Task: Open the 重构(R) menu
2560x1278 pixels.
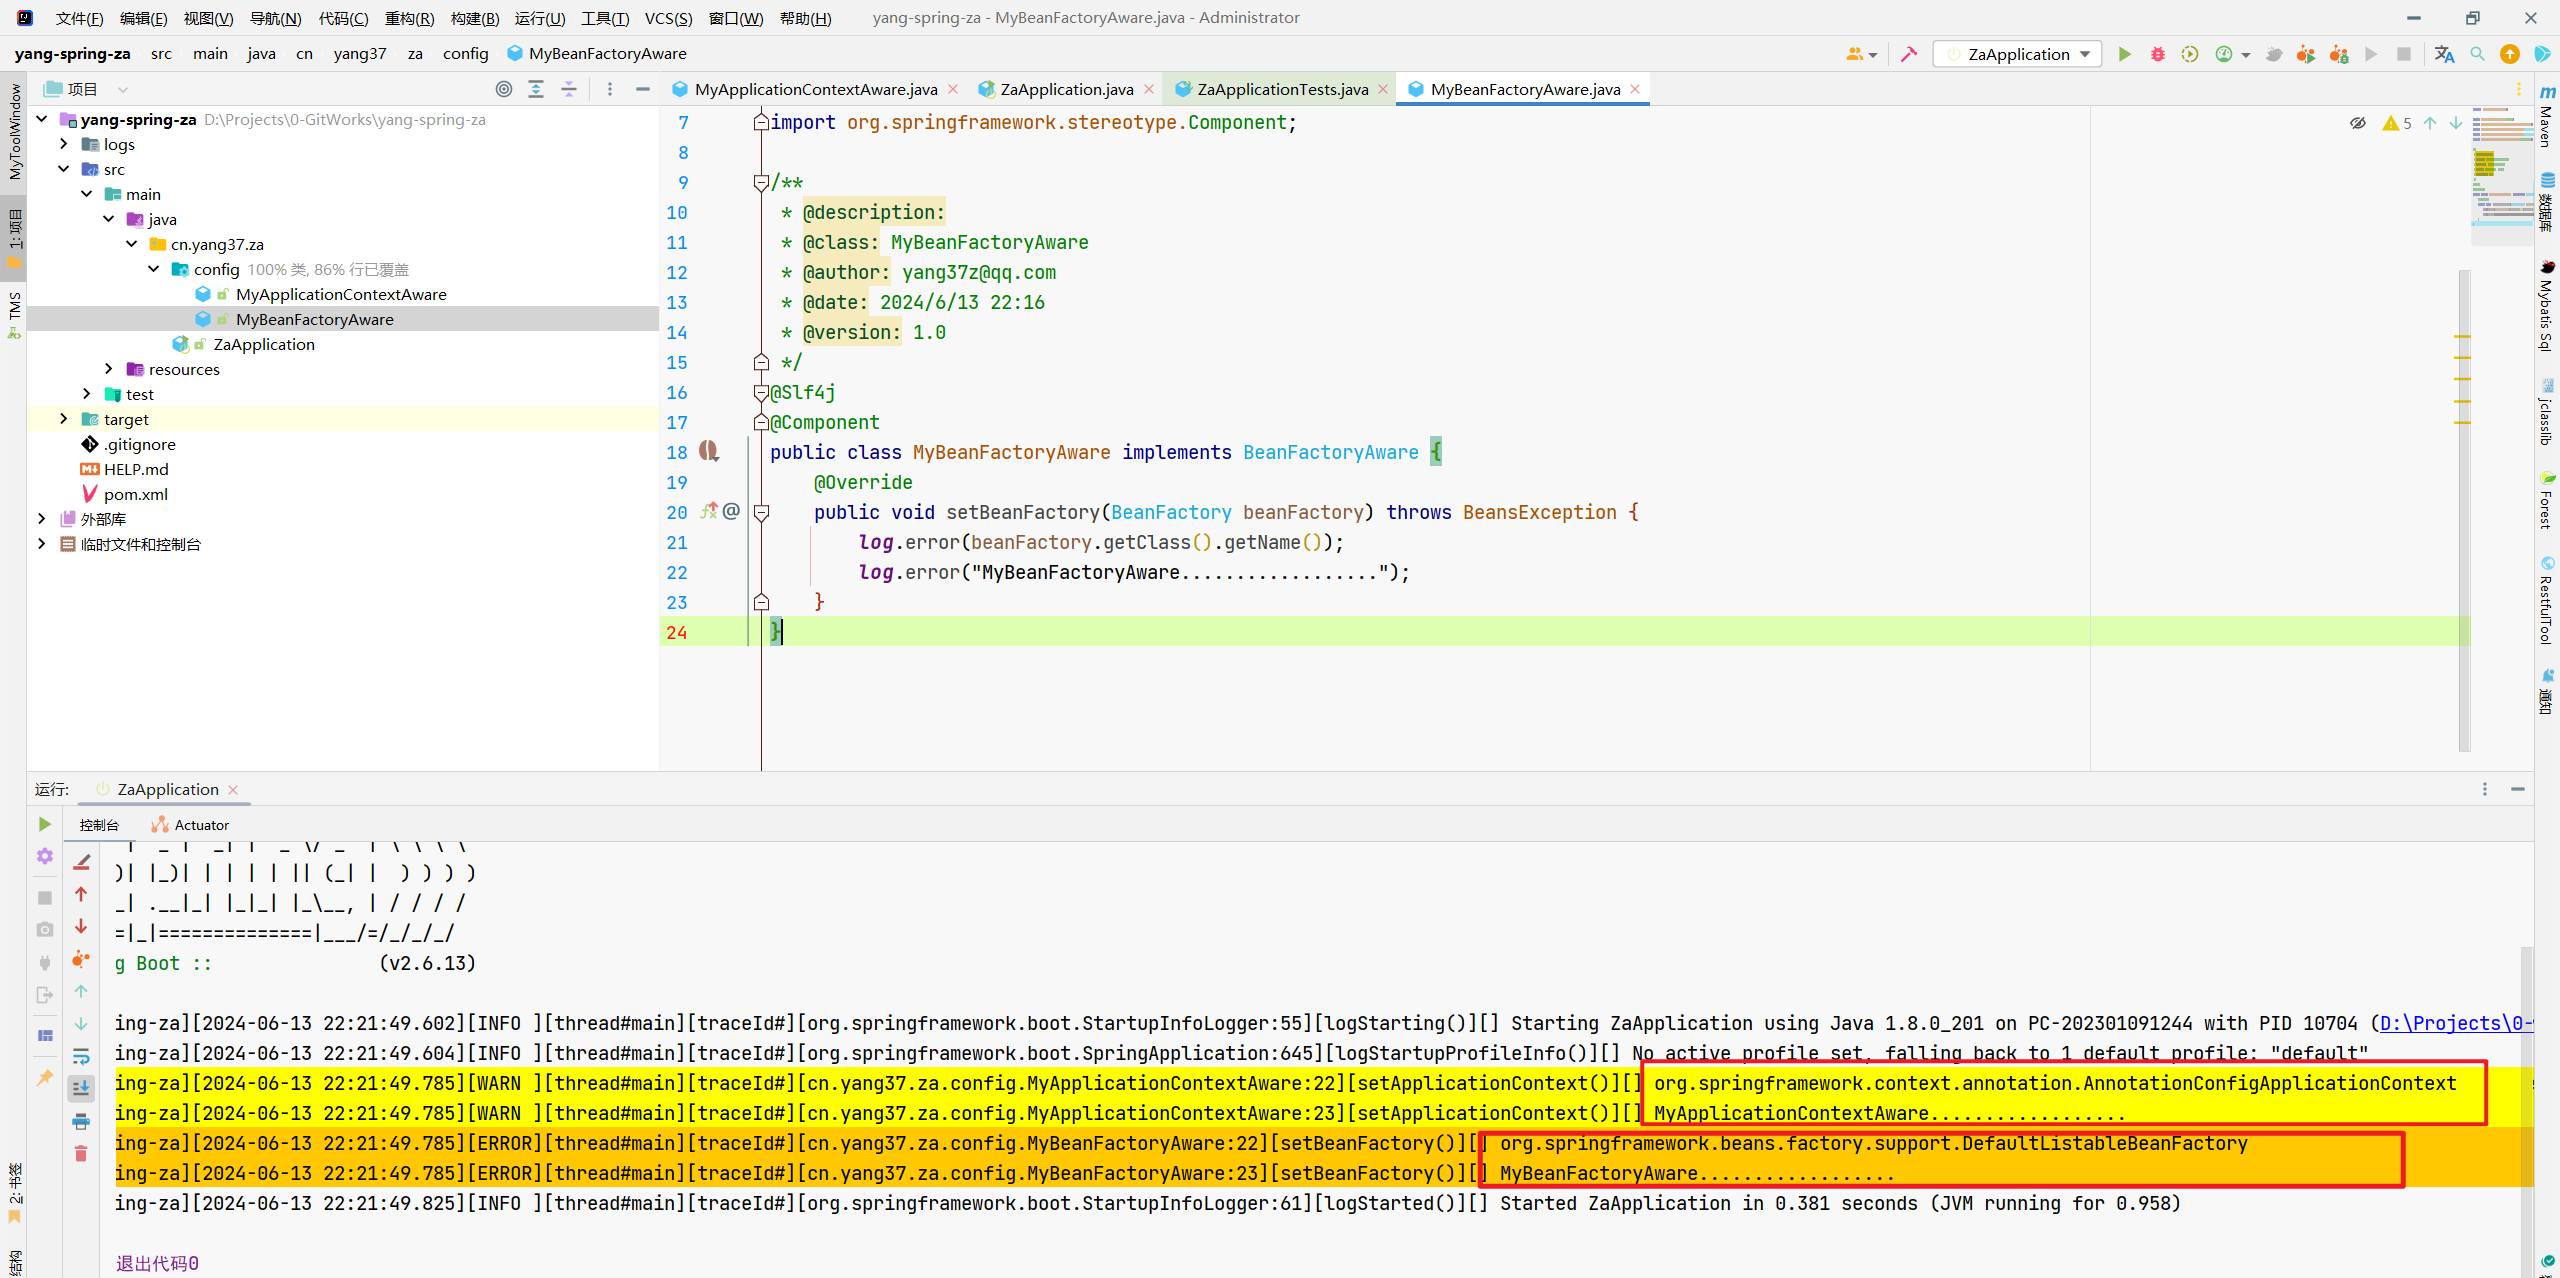Action: pyautogui.click(x=409, y=18)
